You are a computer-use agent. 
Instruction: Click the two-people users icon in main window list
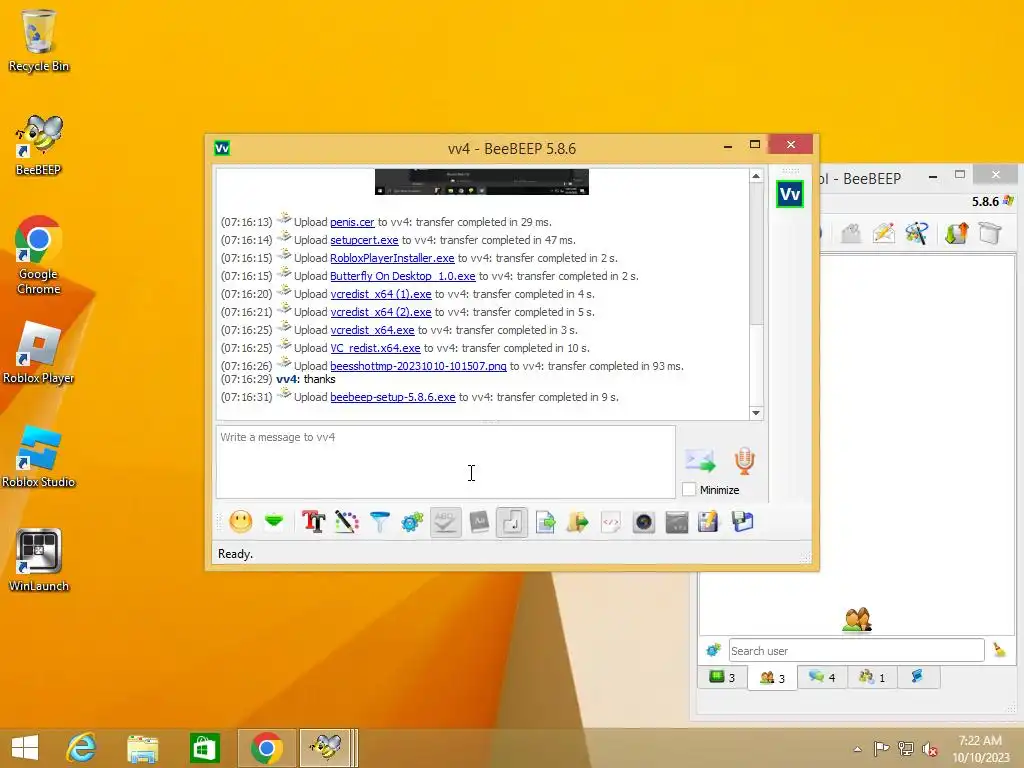857,620
